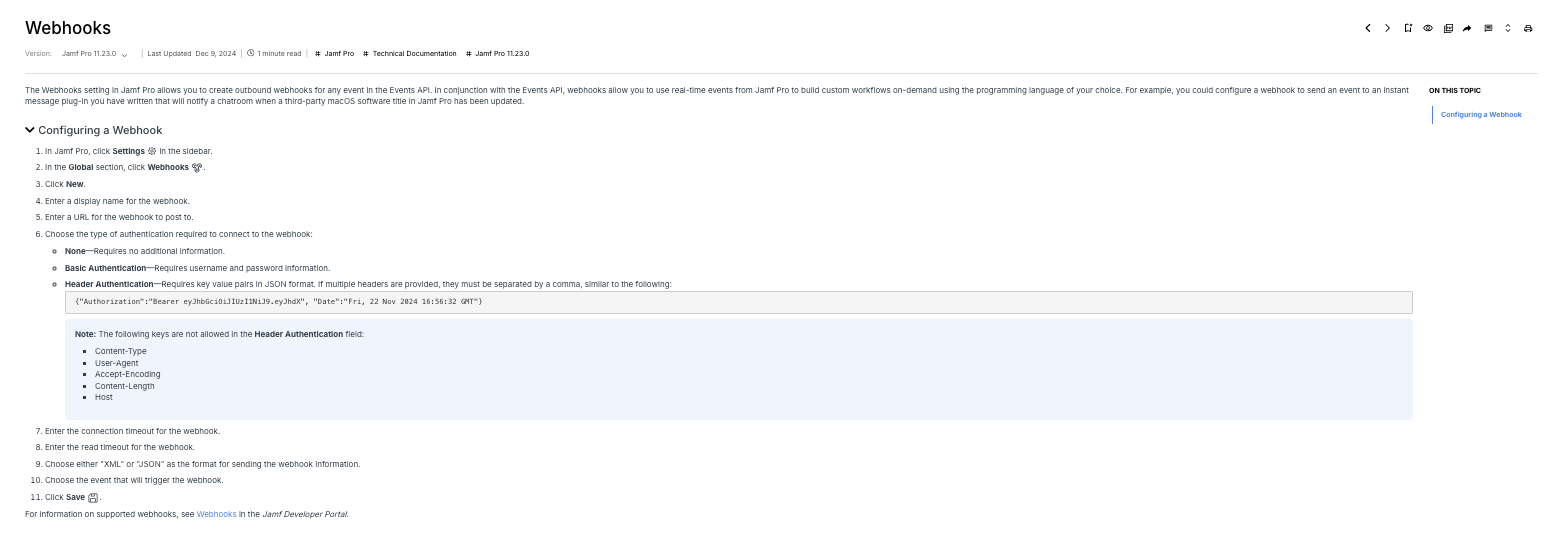Click the 'Enter the read timeout' step text
The image size is (1559, 552).
pyautogui.click(x=120, y=447)
